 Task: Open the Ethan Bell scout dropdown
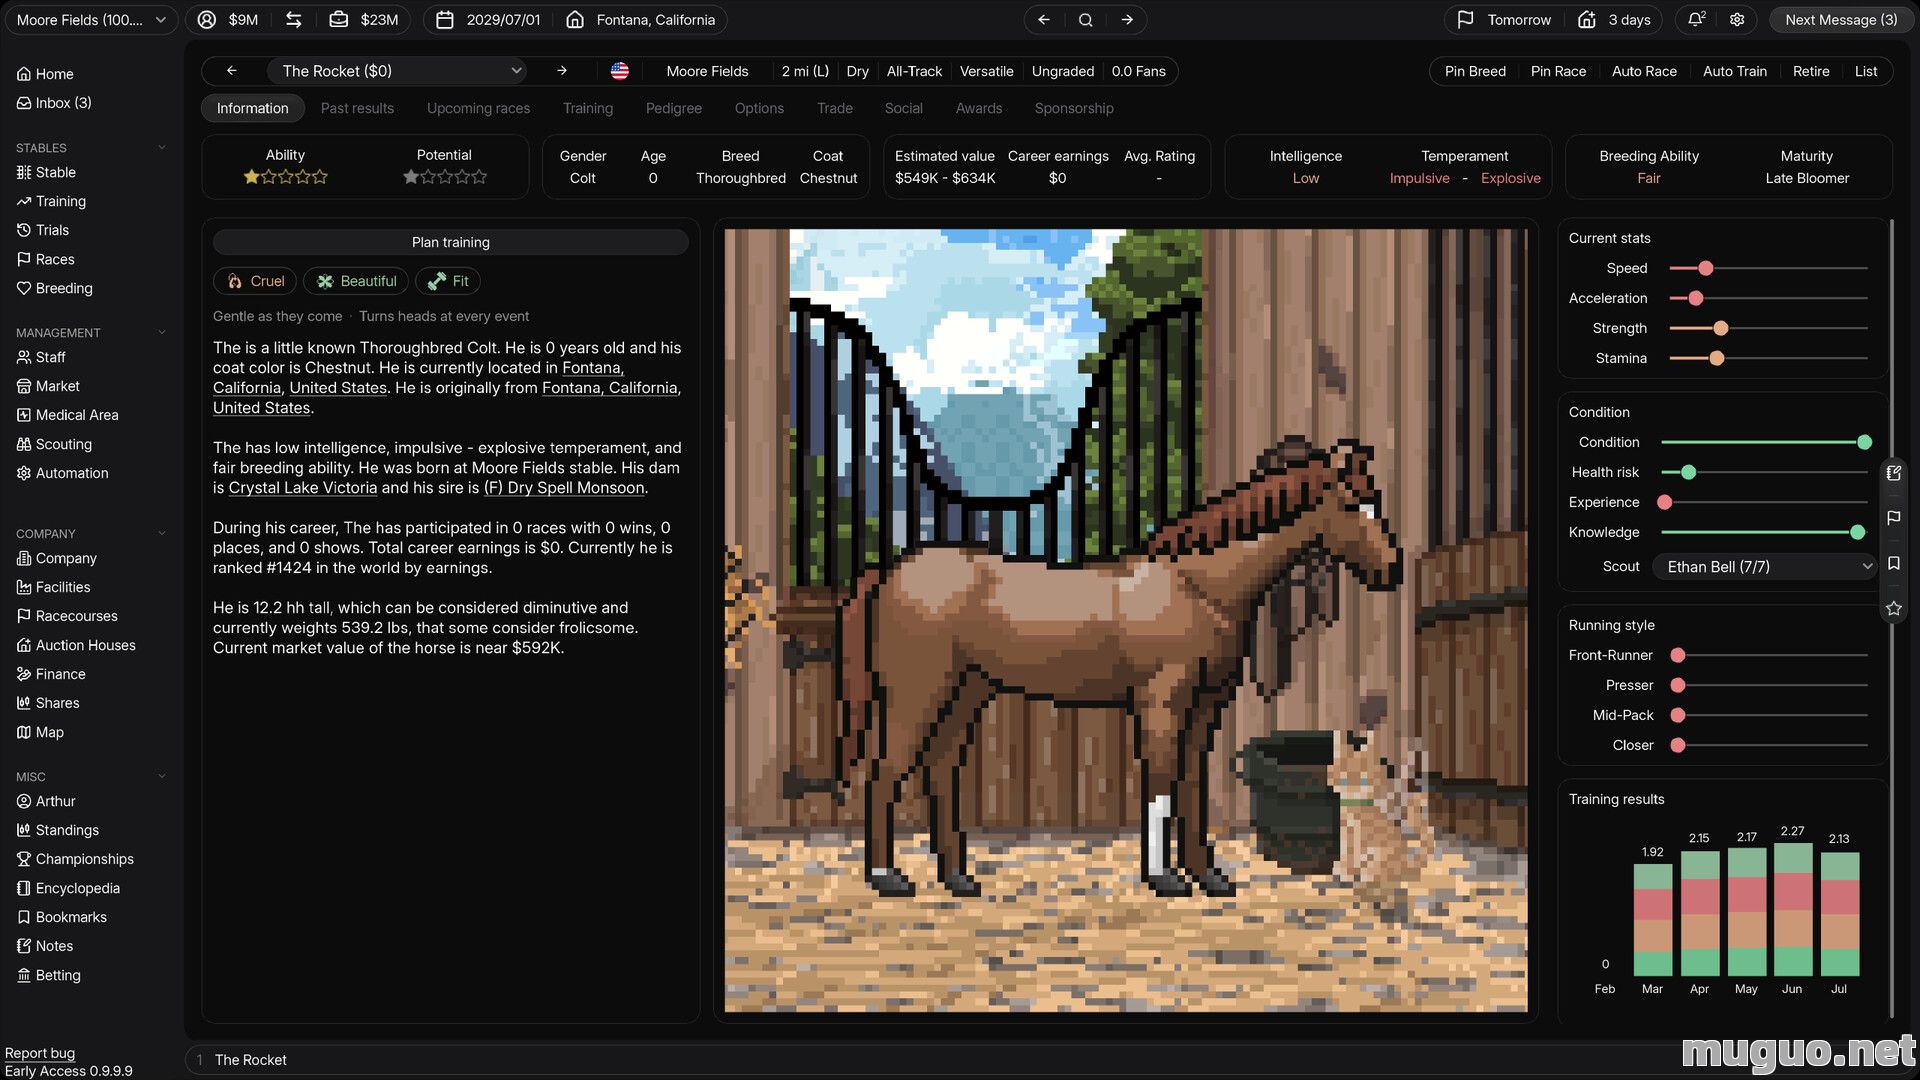[x=1766, y=567]
